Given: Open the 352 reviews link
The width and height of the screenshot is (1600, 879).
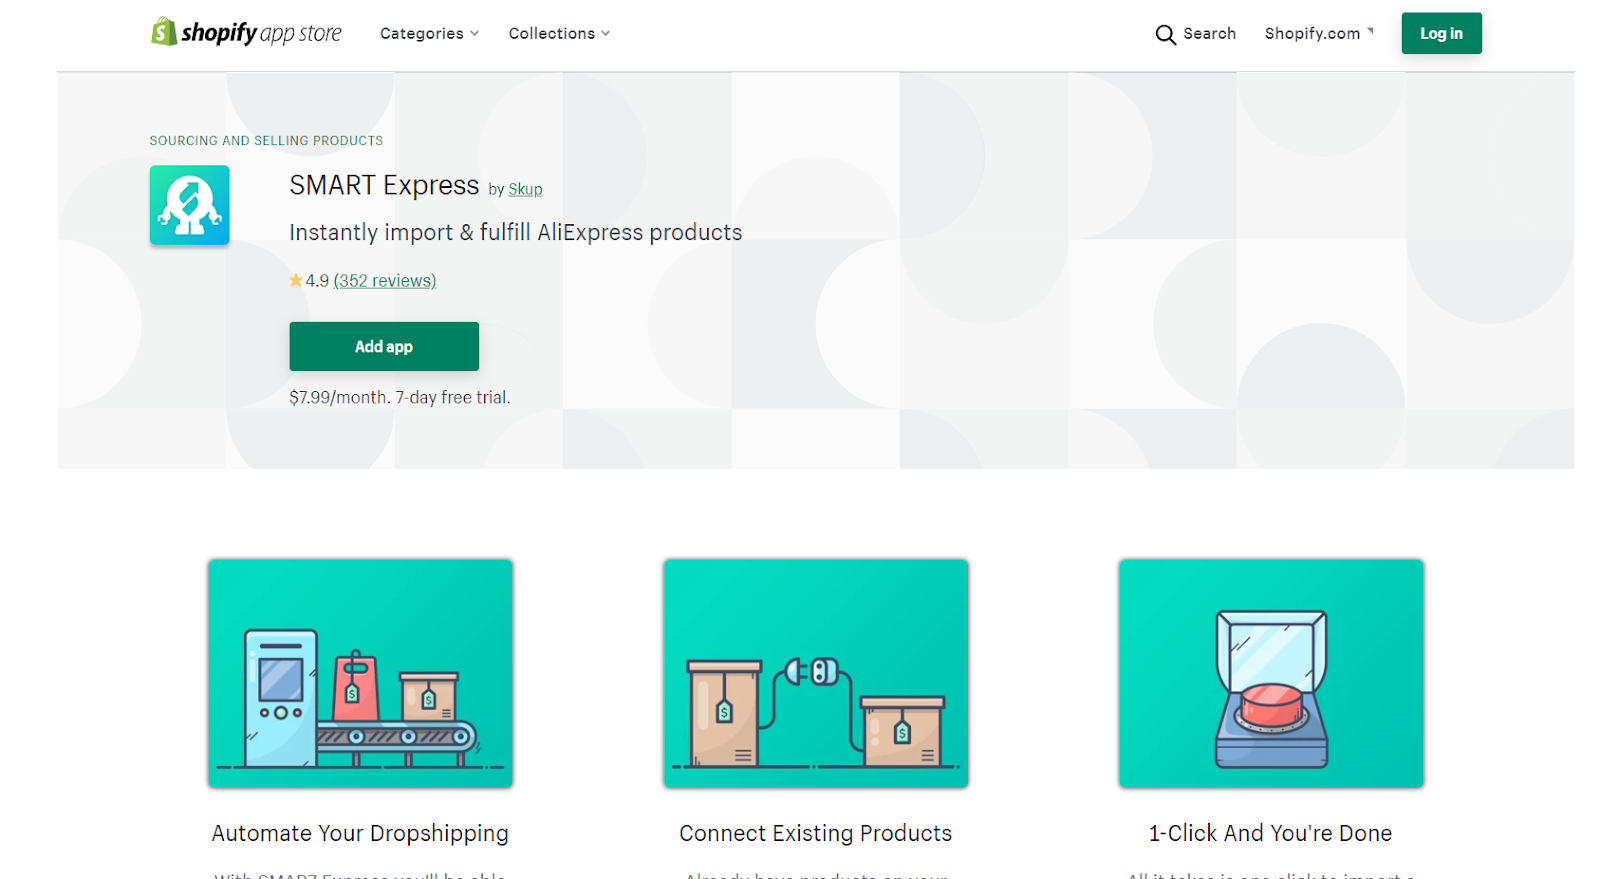Looking at the screenshot, I should click(x=385, y=281).
